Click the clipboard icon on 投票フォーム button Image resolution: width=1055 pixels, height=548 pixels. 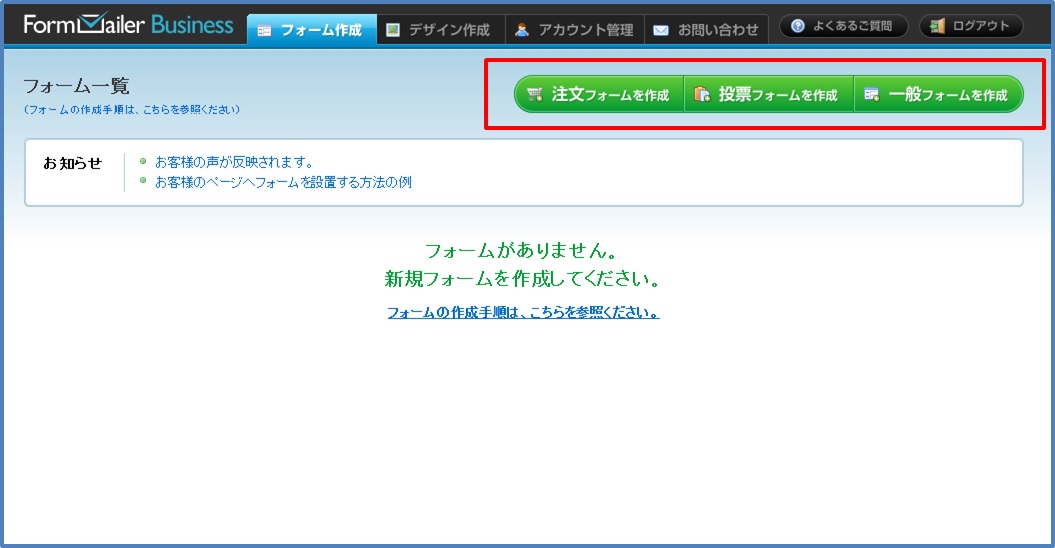pos(702,94)
